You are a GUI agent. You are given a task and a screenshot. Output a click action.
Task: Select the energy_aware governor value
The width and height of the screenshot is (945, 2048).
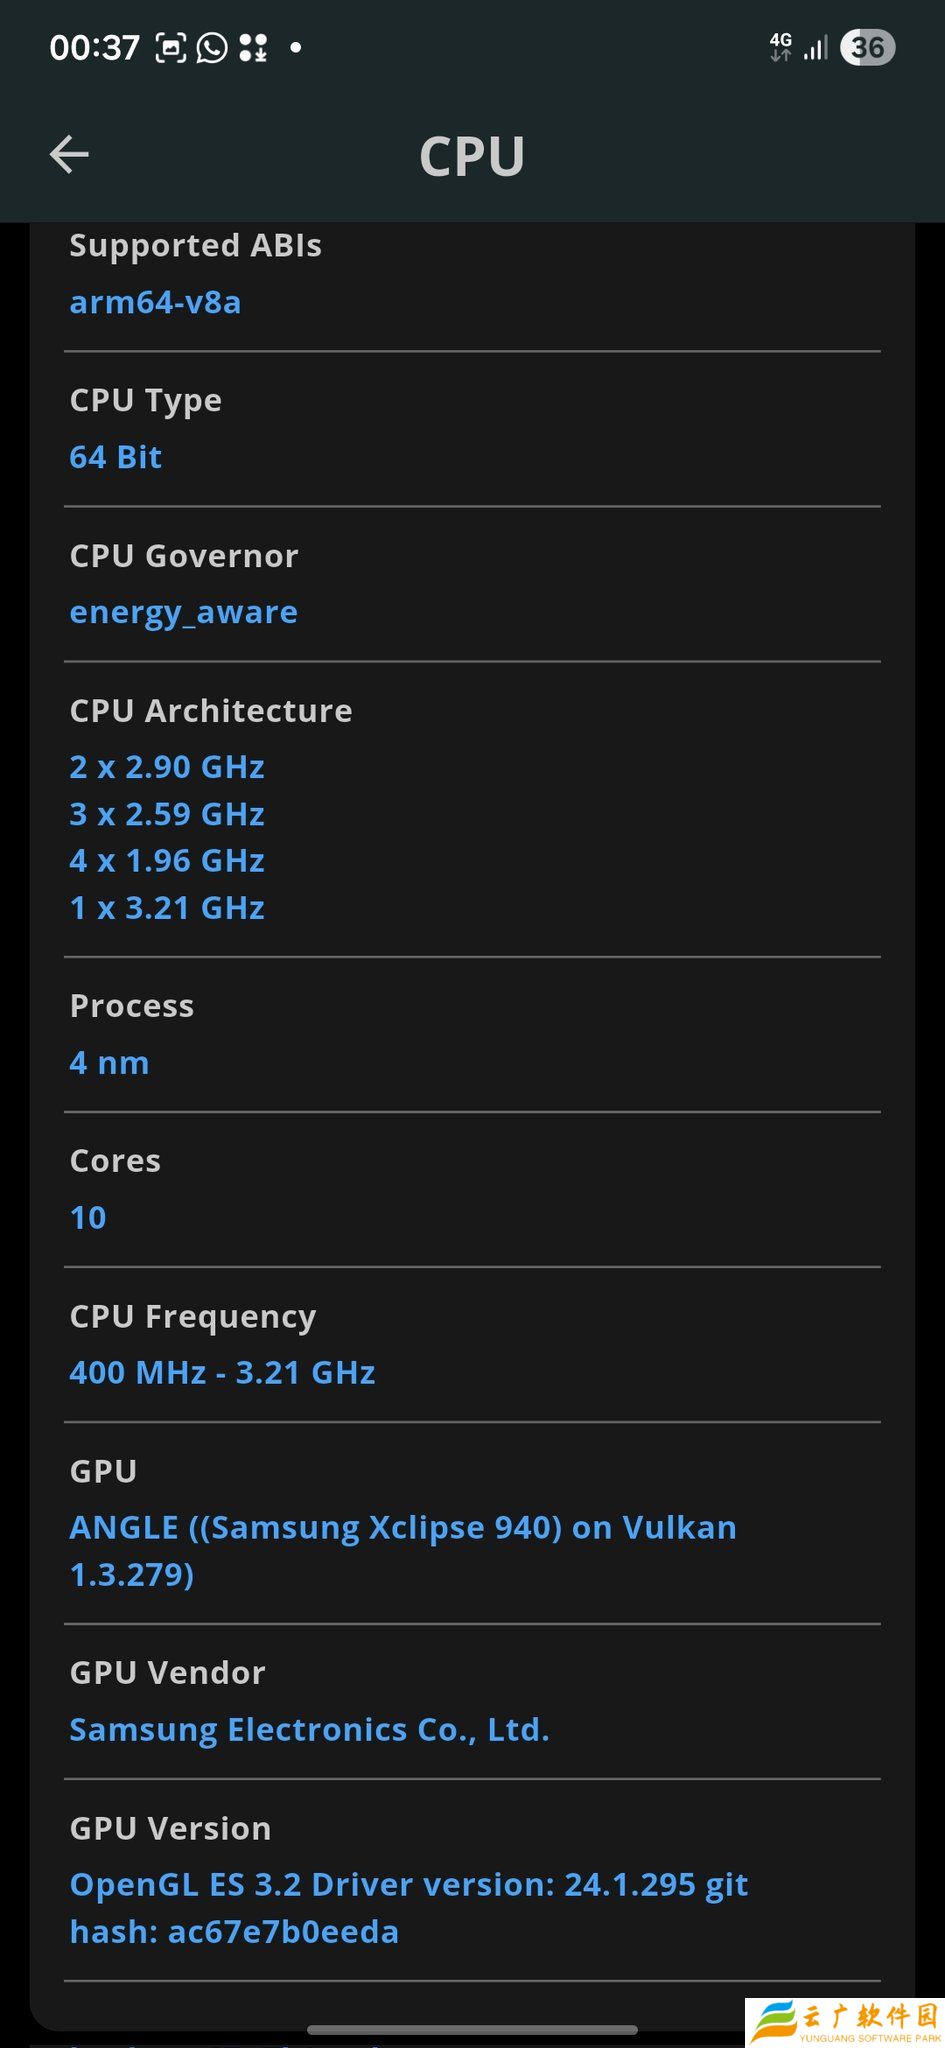[184, 612]
